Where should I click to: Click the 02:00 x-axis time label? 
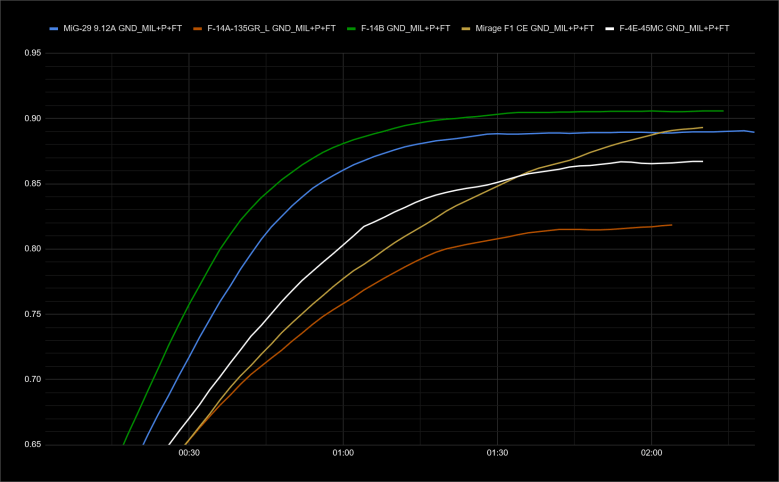pos(651,454)
